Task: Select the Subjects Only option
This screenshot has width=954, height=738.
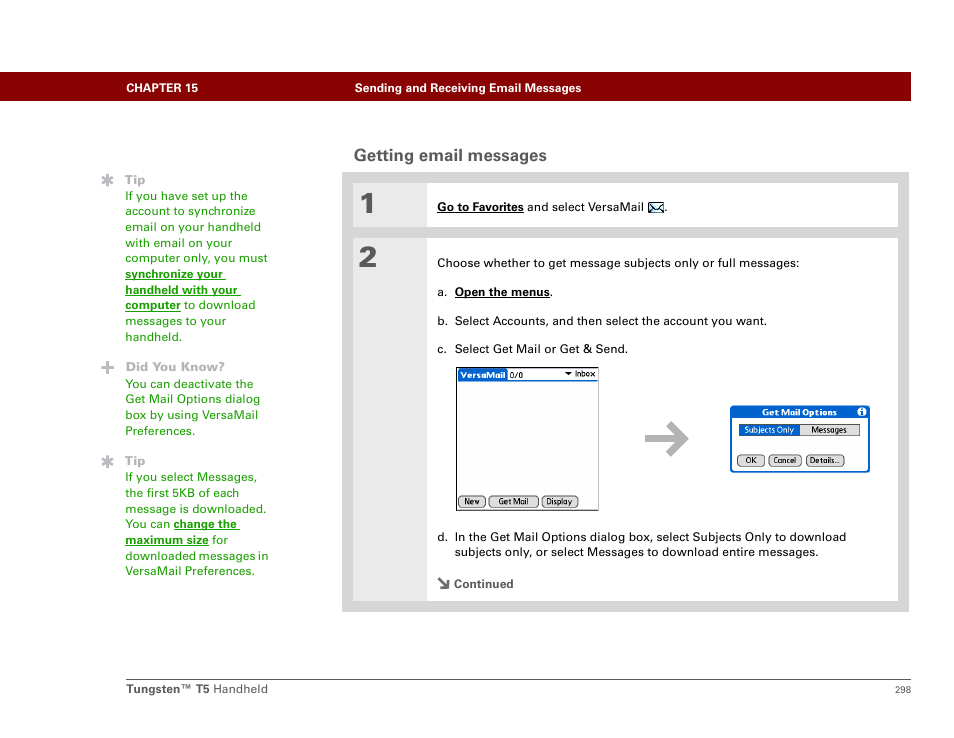Action: click(x=769, y=430)
